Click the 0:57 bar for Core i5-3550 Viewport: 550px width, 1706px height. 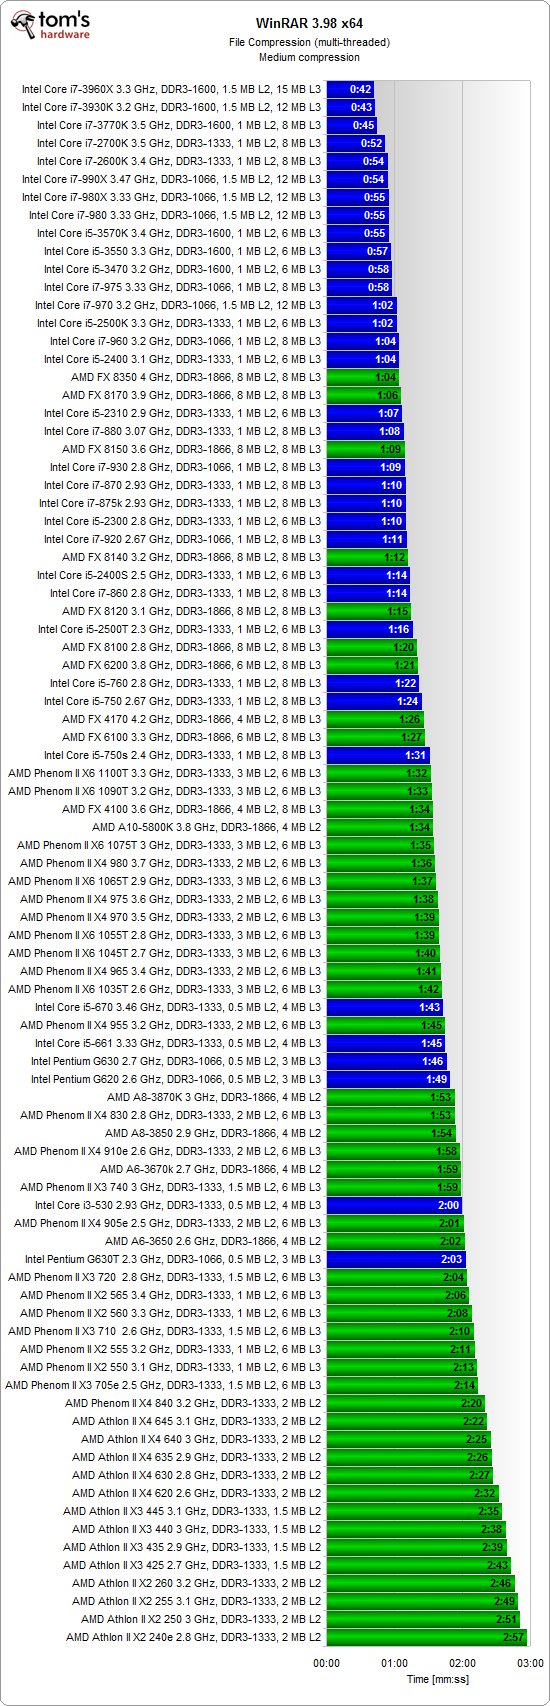pyautogui.click(x=358, y=251)
